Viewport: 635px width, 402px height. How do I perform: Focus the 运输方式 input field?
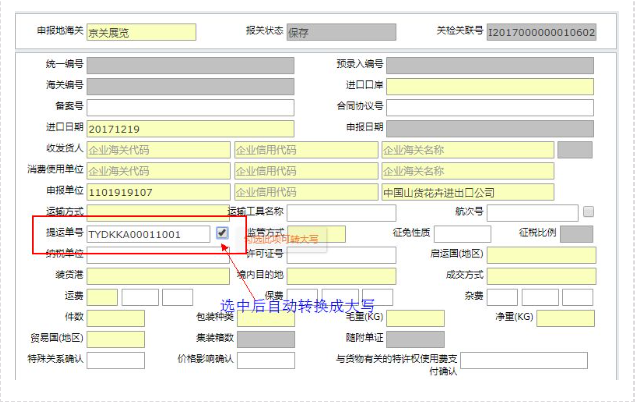coord(158,212)
